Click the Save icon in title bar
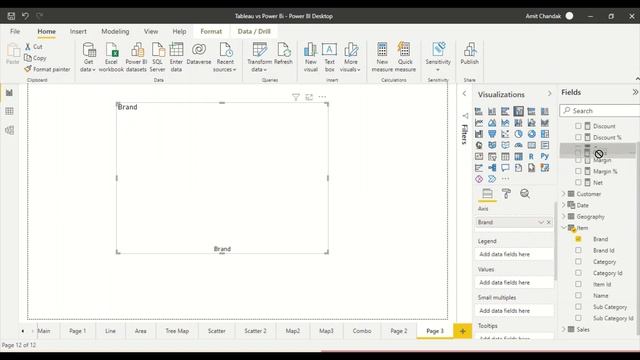 pyautogui.click(x=11, y=16)
